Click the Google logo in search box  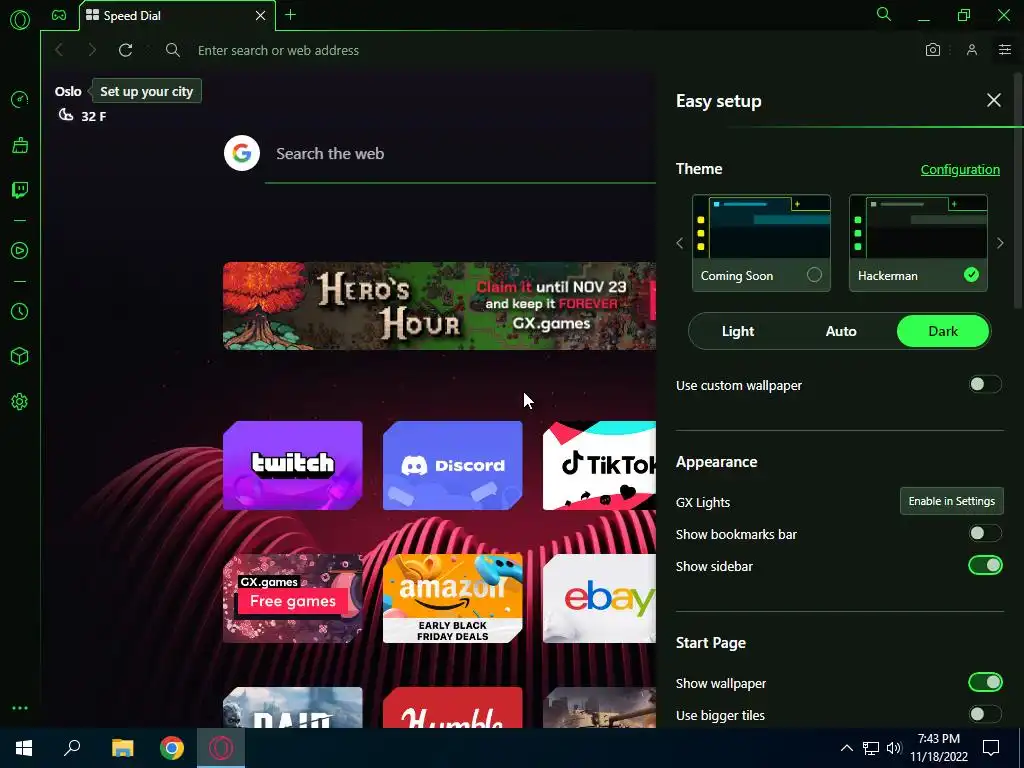(242, 153)
